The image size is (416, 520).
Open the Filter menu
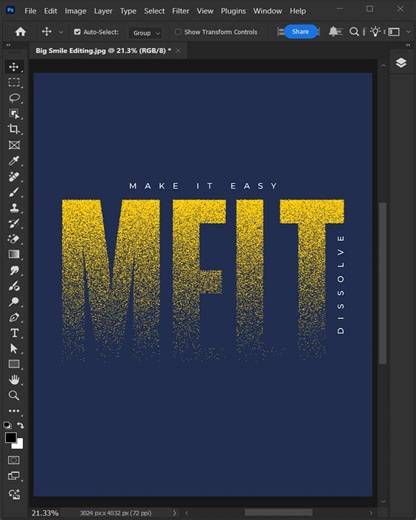click(181, 11)
